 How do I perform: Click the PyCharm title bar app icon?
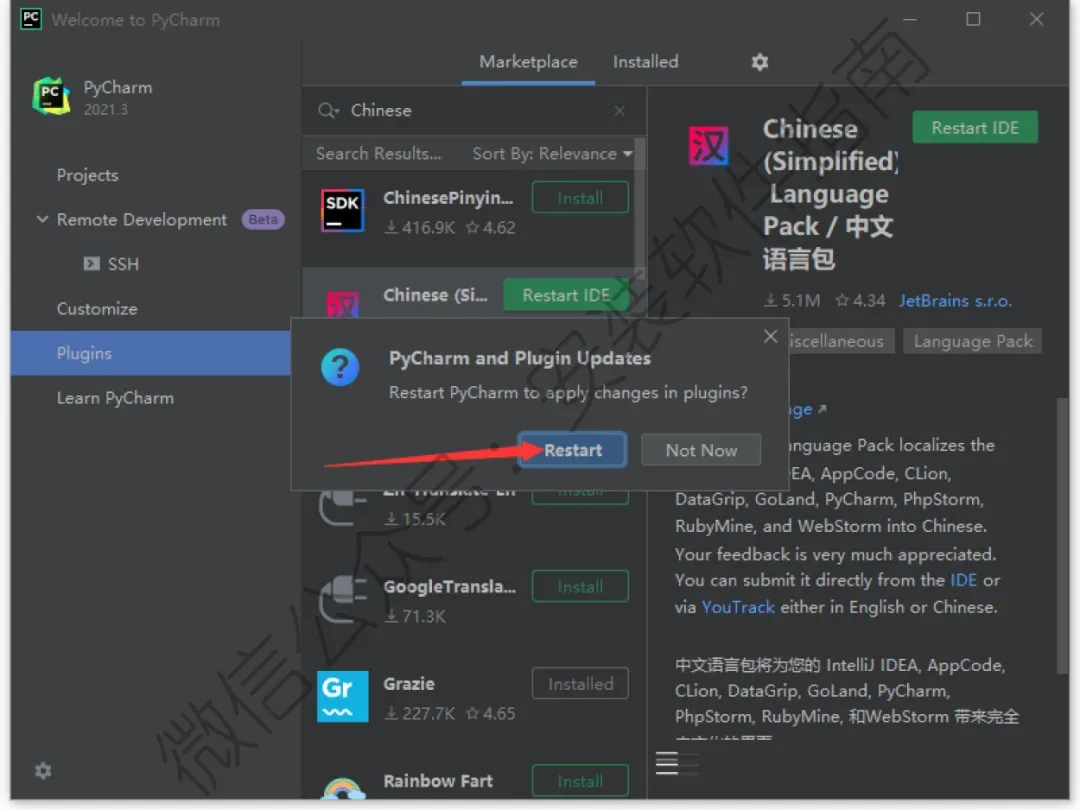pyautogui.click(x=31, y=19)
